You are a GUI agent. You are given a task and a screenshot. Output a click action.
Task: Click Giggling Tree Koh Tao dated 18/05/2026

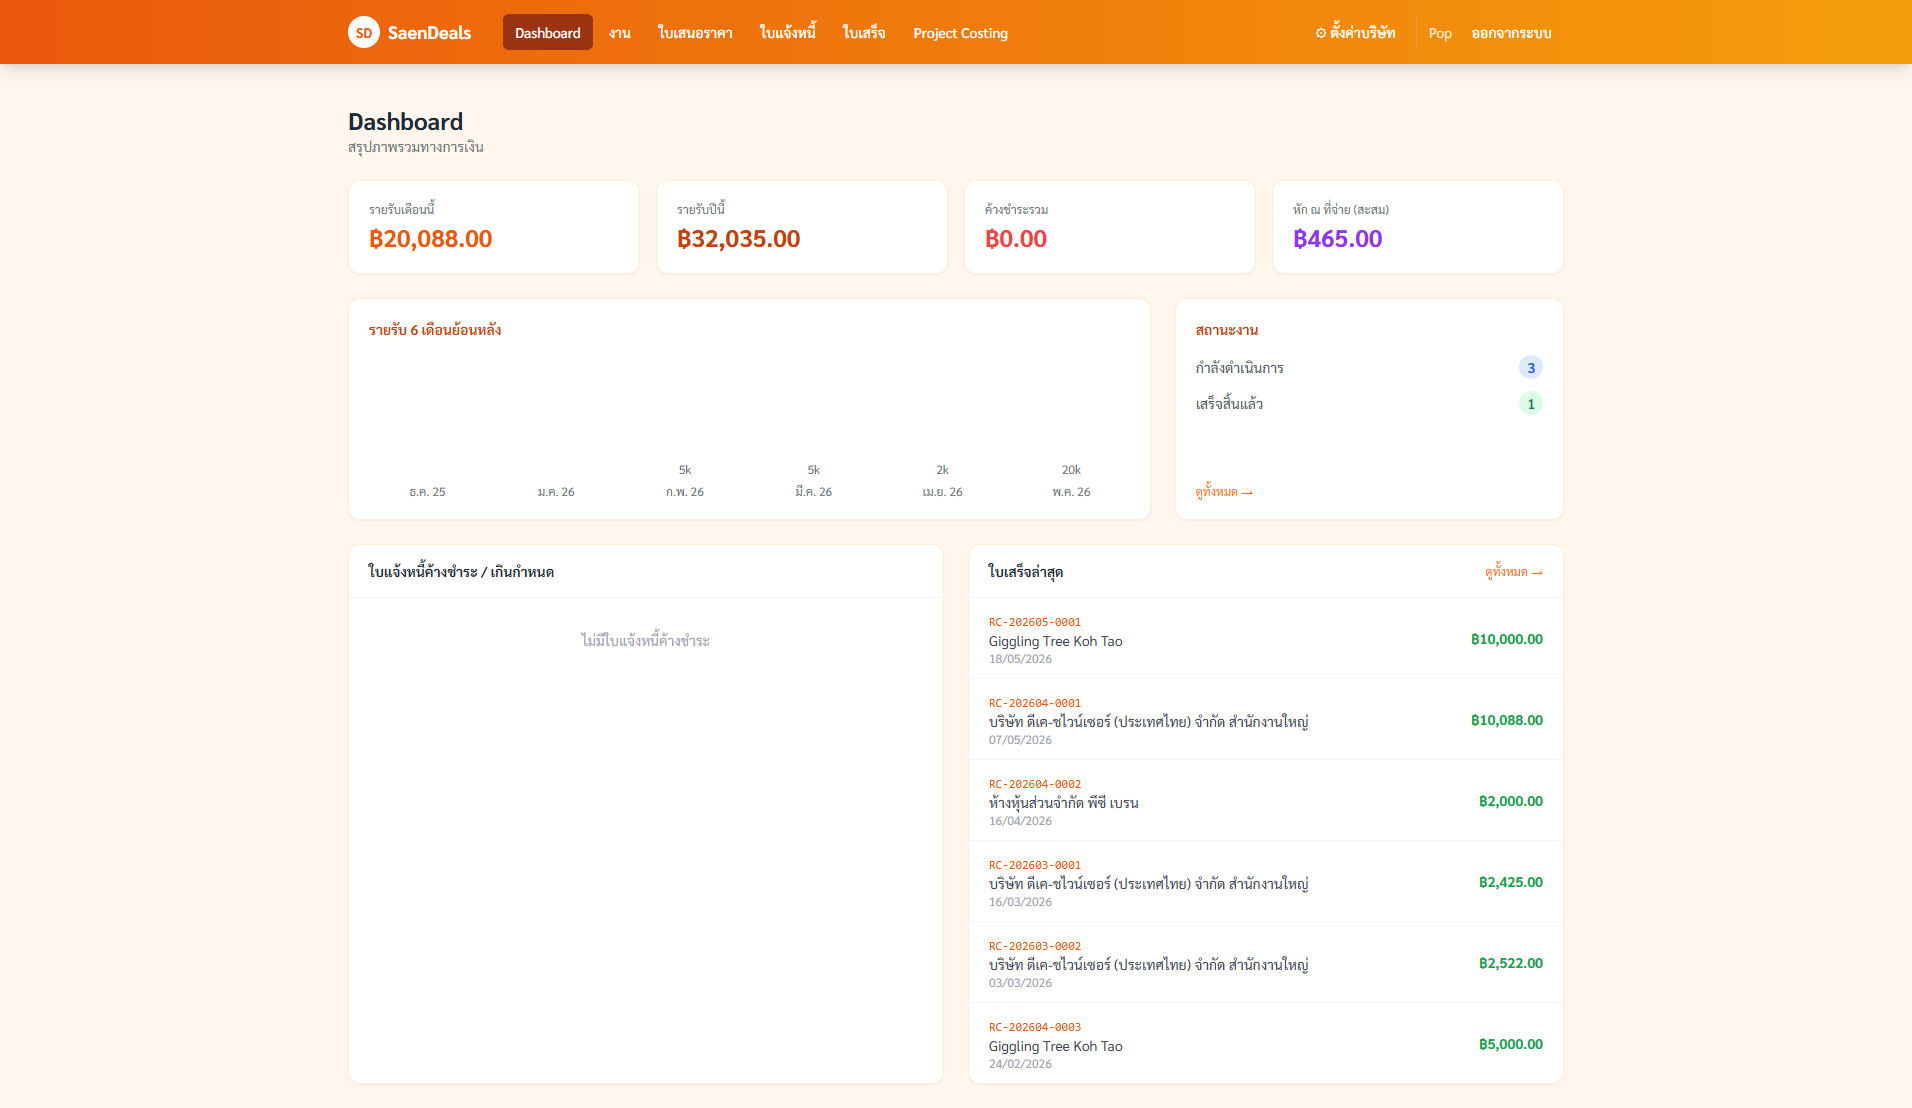pos(1056,641)
